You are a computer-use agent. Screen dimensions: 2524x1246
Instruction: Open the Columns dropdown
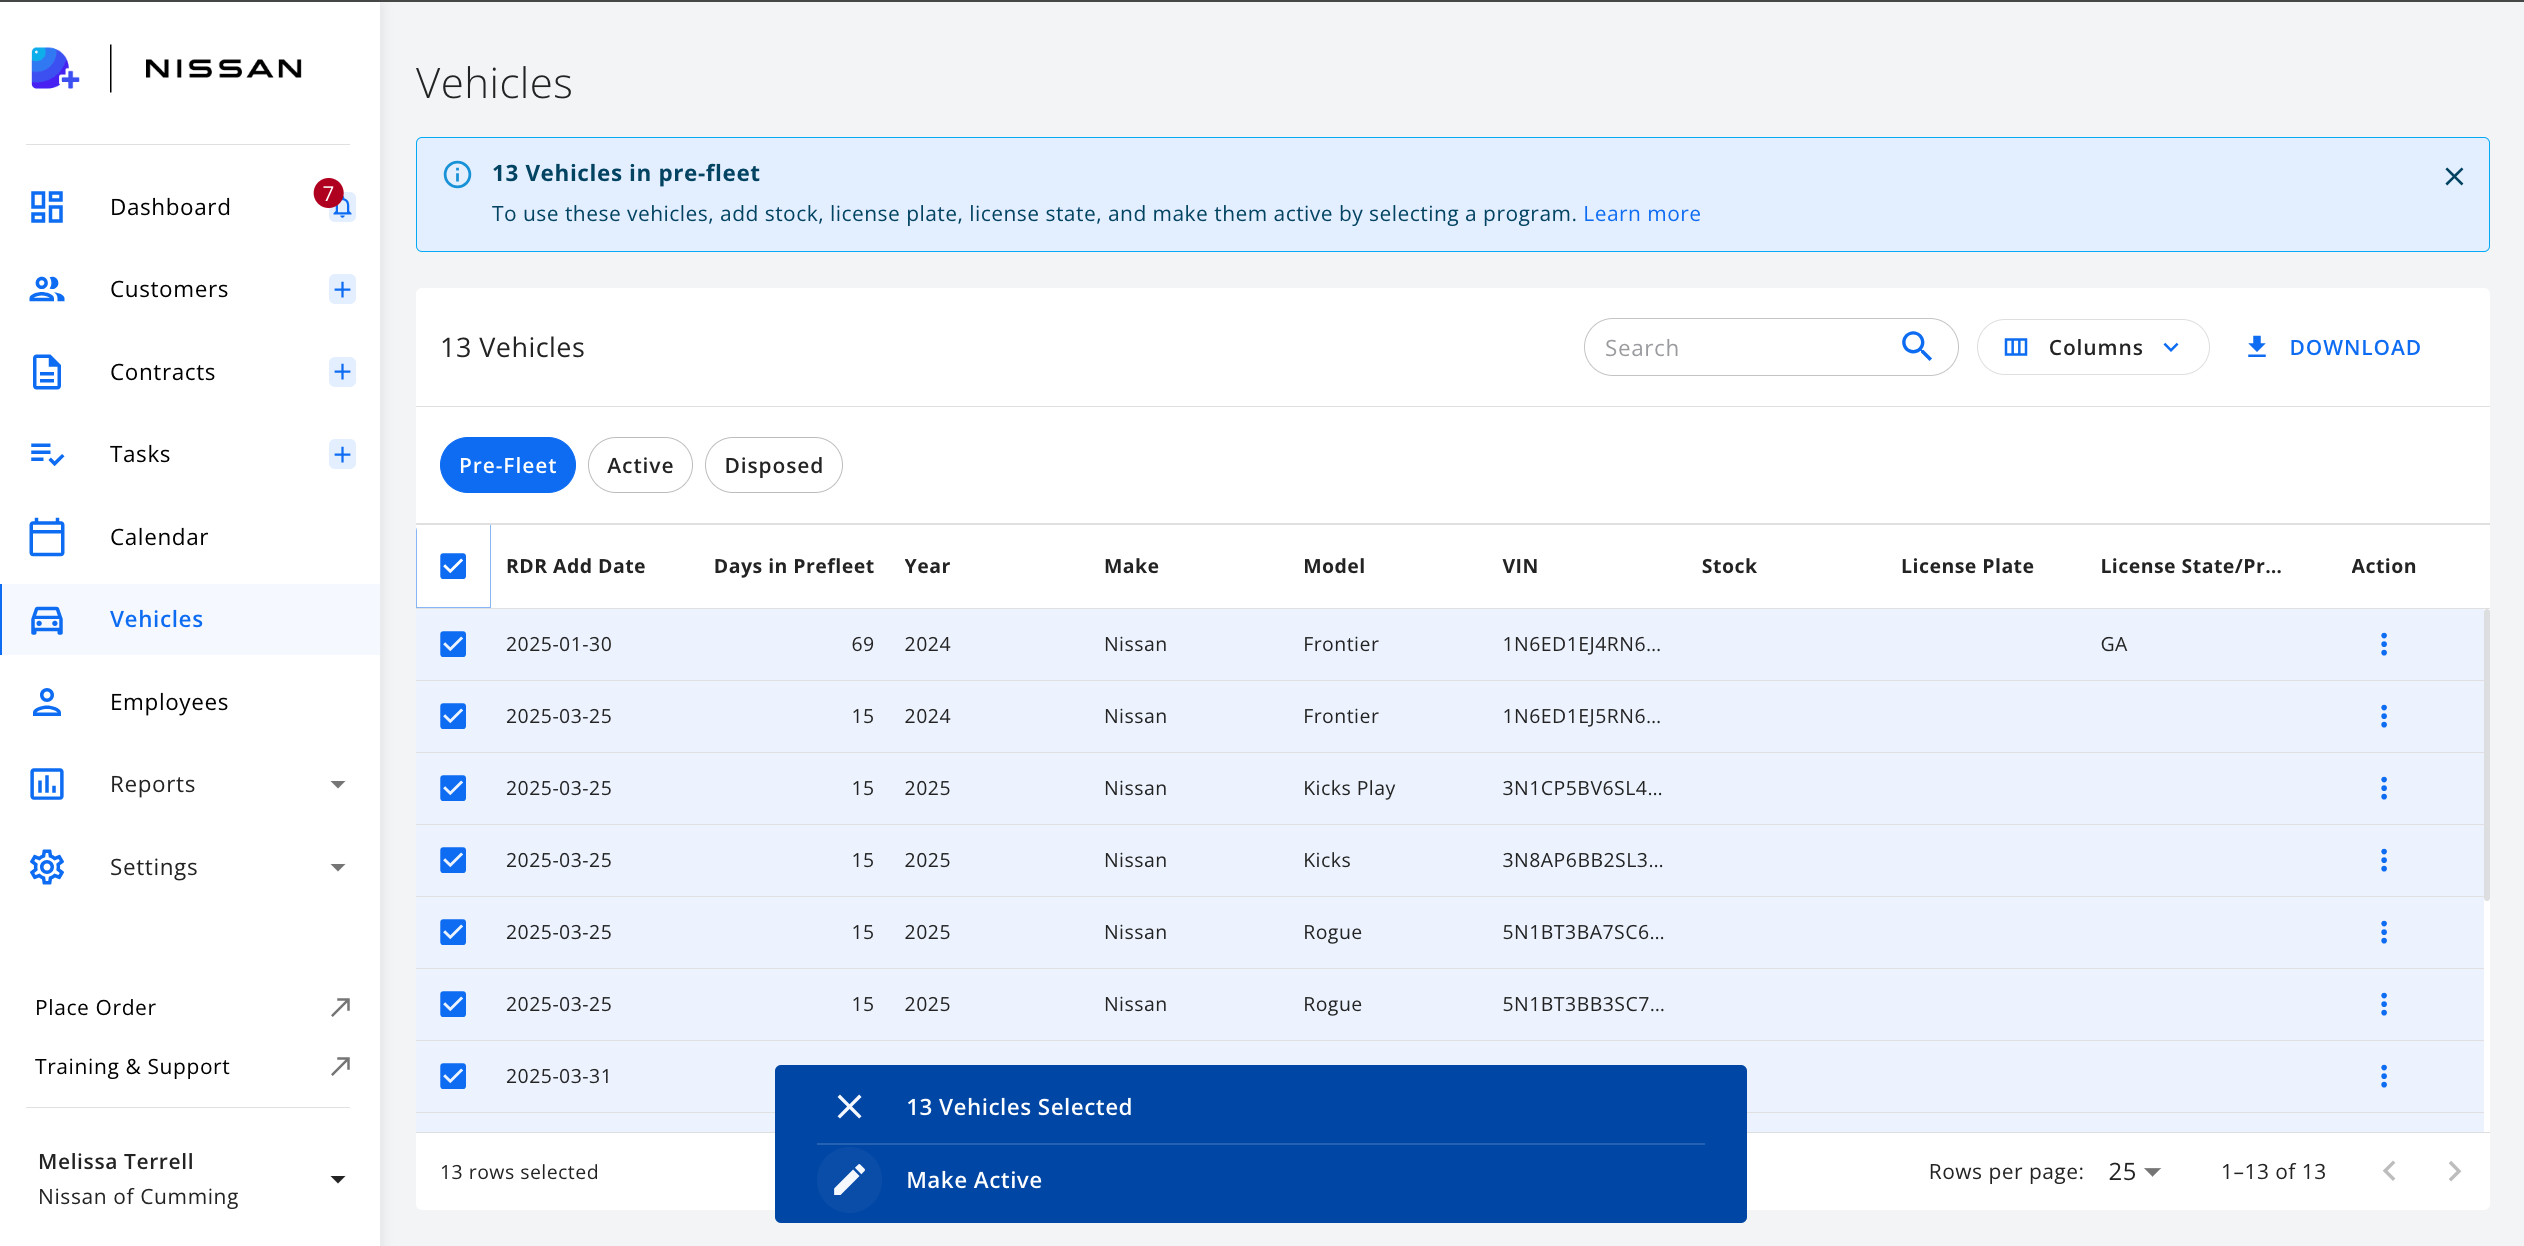tap(2092, 347)
